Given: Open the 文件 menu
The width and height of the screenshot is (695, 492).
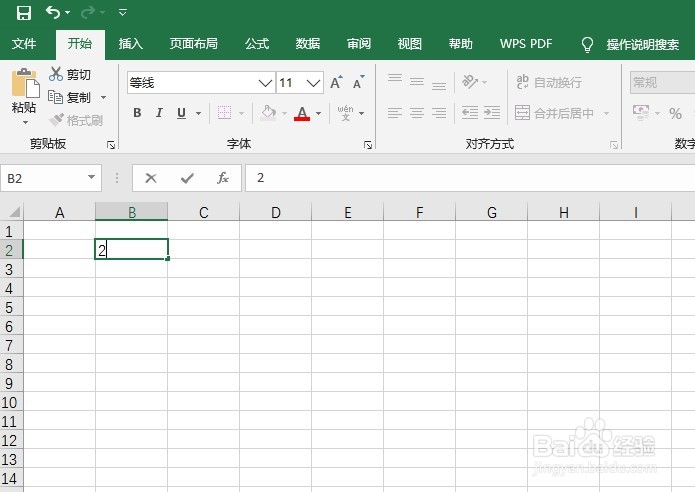Looking at the screenshot, I should pyautogui.click(x=24, y=43).
